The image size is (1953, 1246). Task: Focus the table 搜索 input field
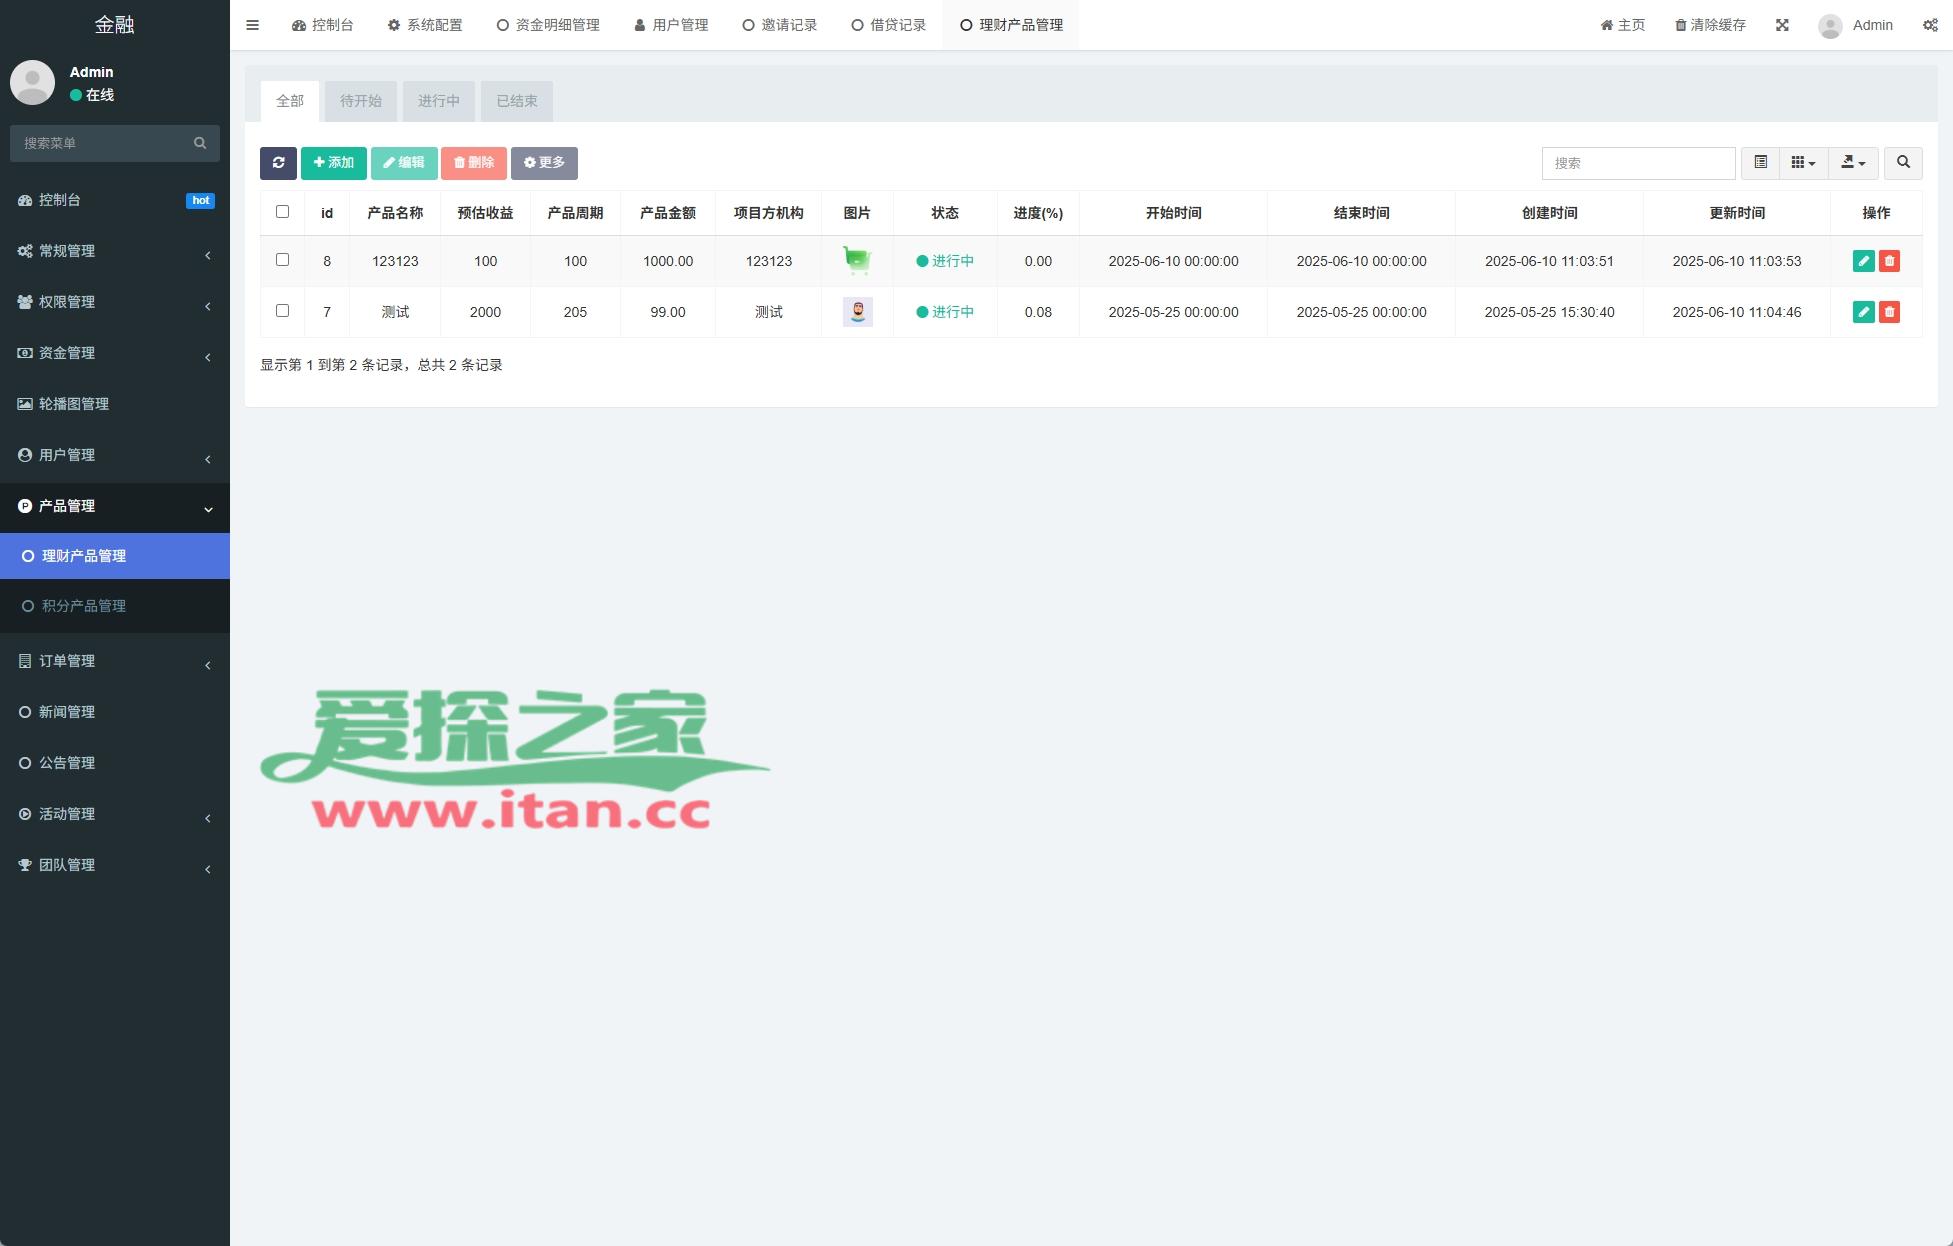pyautogui.click(x=1638, y=163)
